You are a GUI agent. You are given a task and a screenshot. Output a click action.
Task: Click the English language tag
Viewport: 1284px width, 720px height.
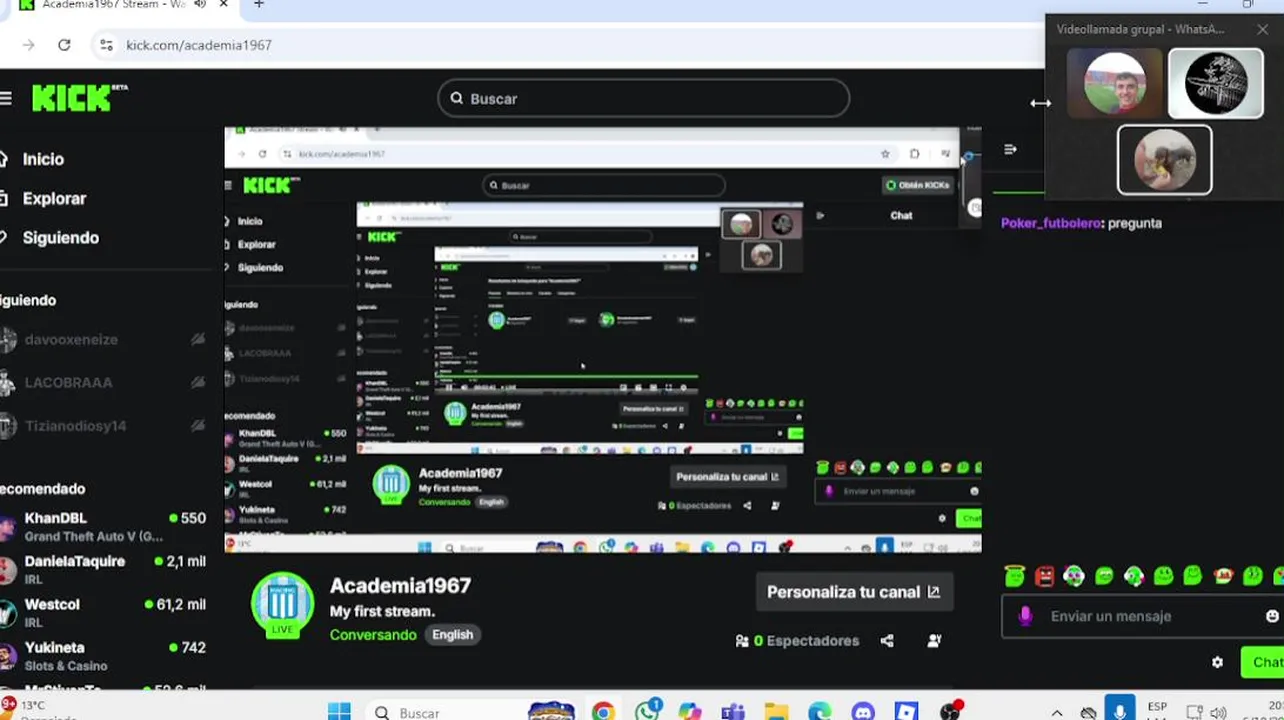point(452,635)
